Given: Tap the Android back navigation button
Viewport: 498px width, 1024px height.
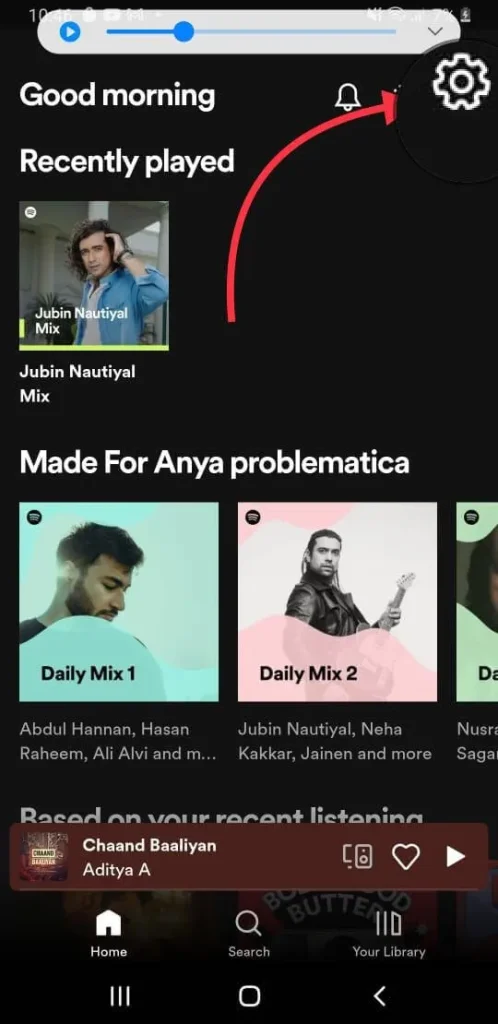Looking at the screenshot, I should tap(379, 996).
